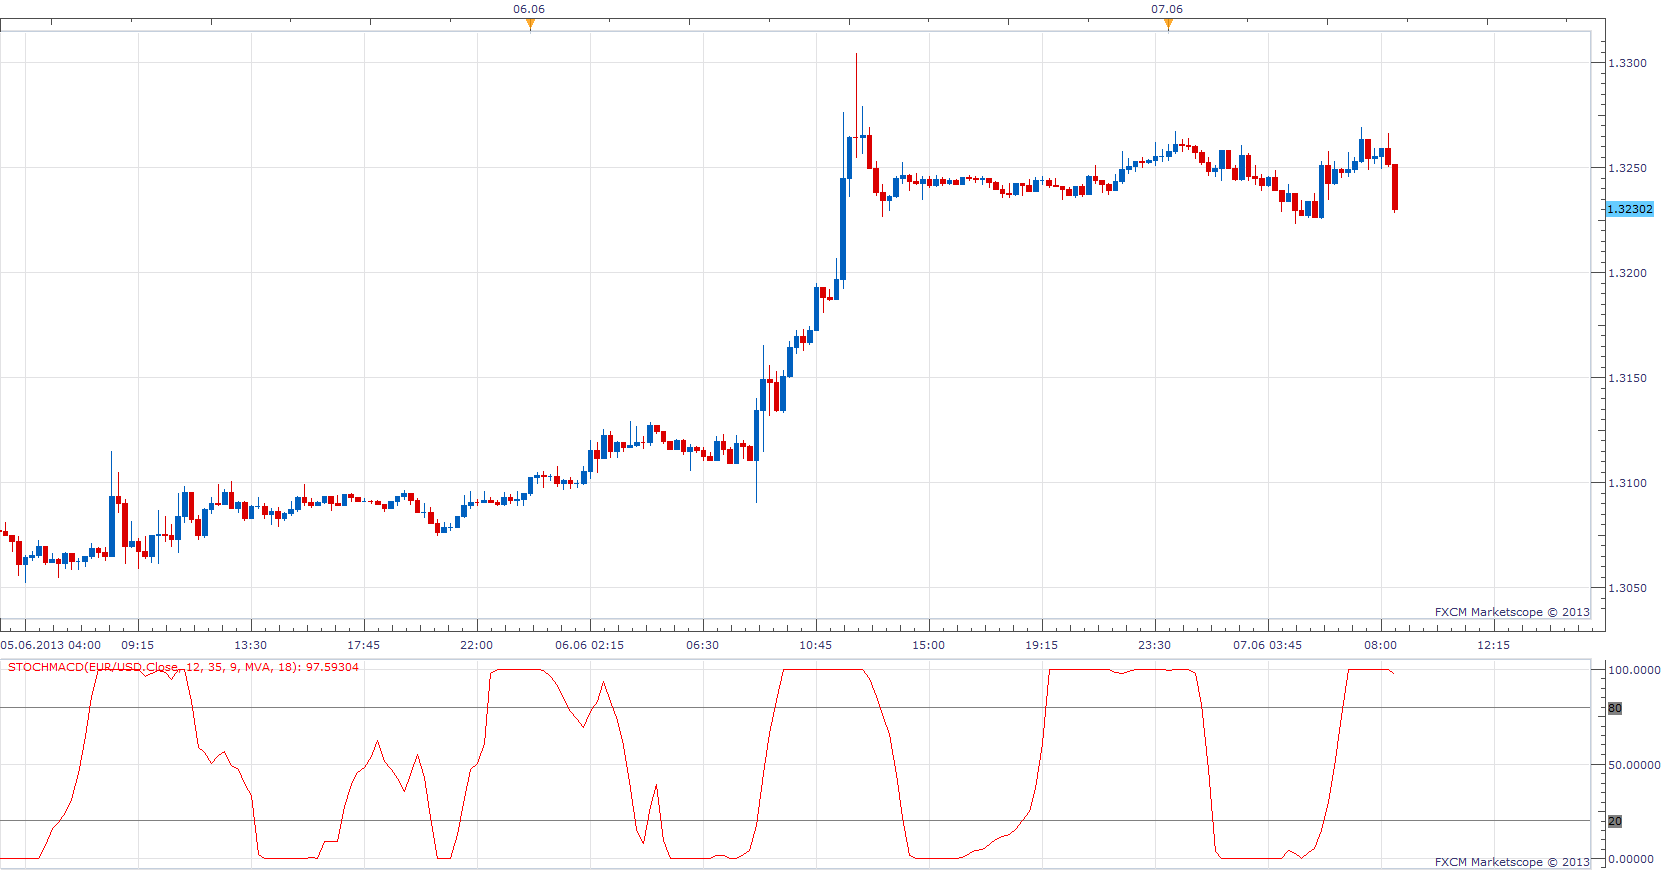Click the 22:00 time axis label

pos(477,645)
